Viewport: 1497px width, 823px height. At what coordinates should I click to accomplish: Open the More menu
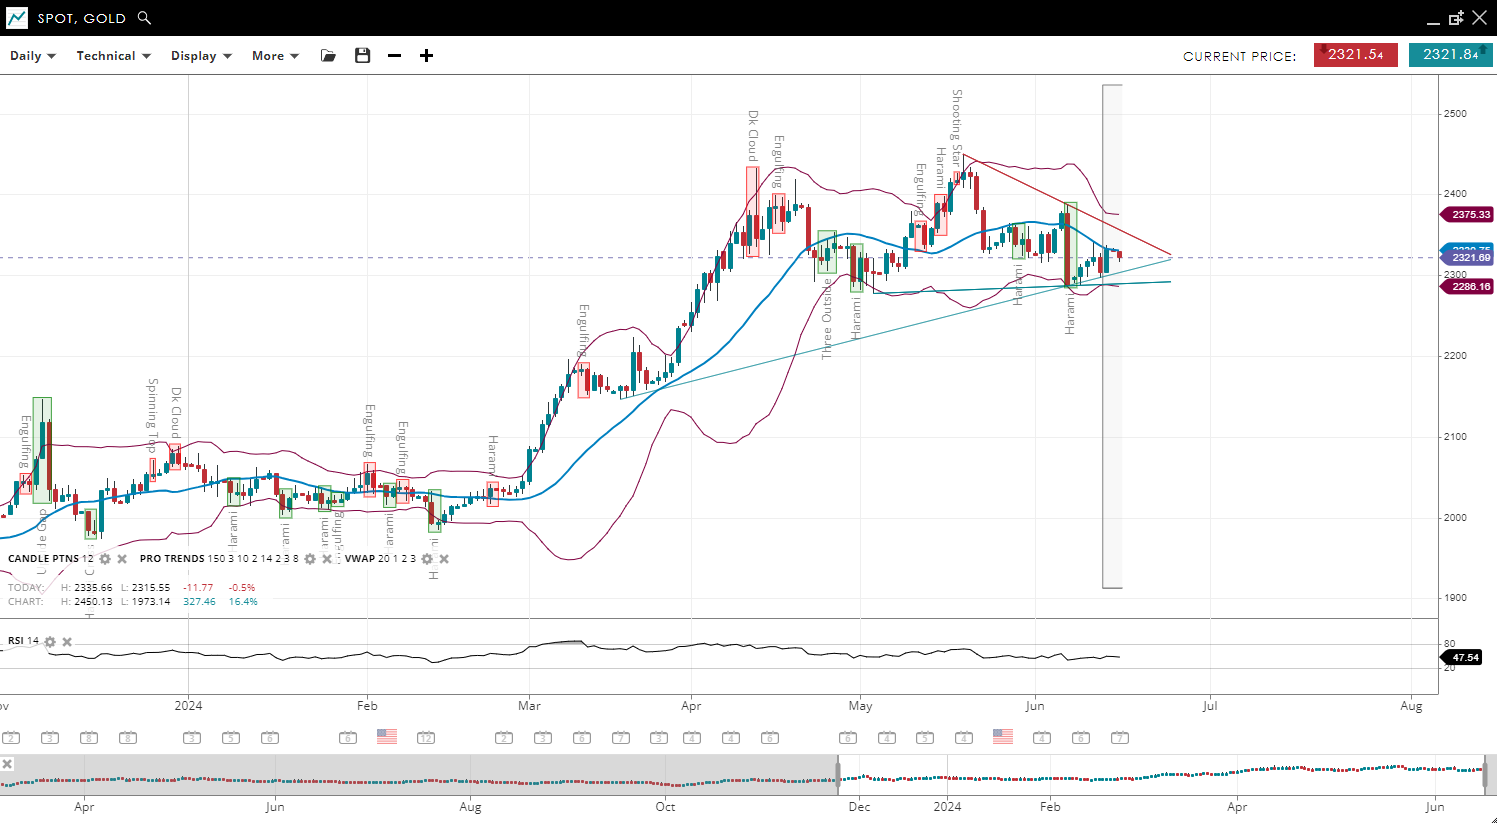click(275, 56)
